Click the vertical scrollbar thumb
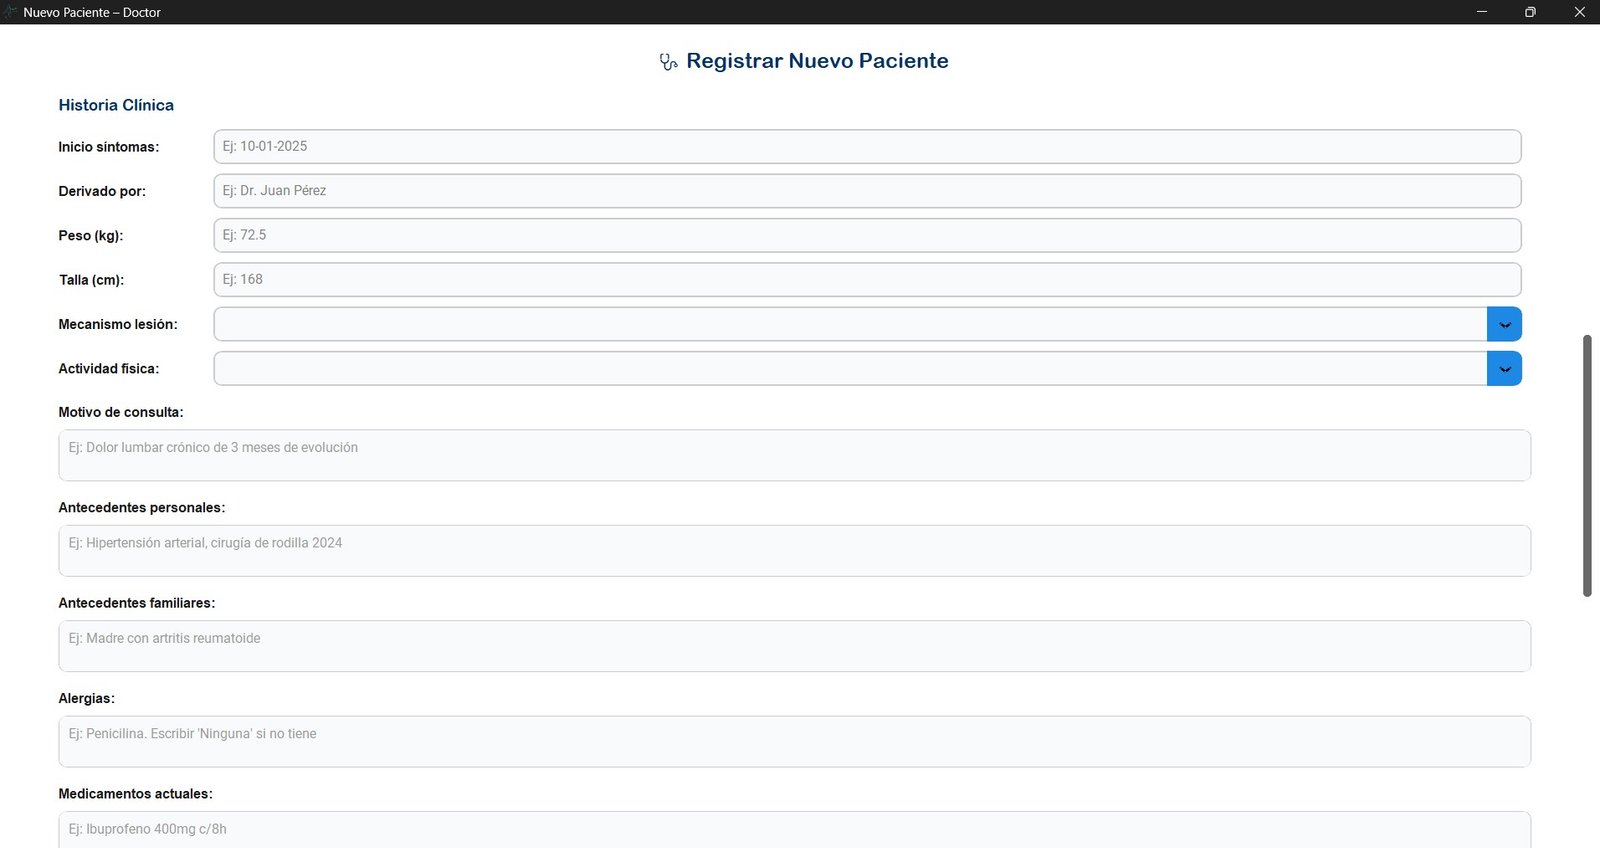The height and width of the screenshot is (848, 1600). pos(1586,465)
